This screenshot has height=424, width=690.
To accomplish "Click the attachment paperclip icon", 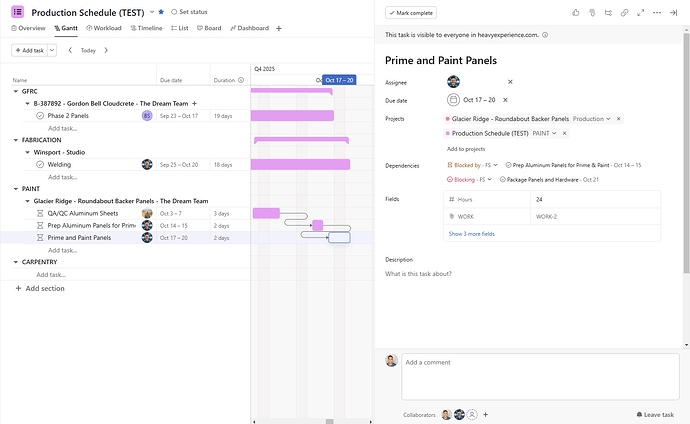I will coord(592,13).
